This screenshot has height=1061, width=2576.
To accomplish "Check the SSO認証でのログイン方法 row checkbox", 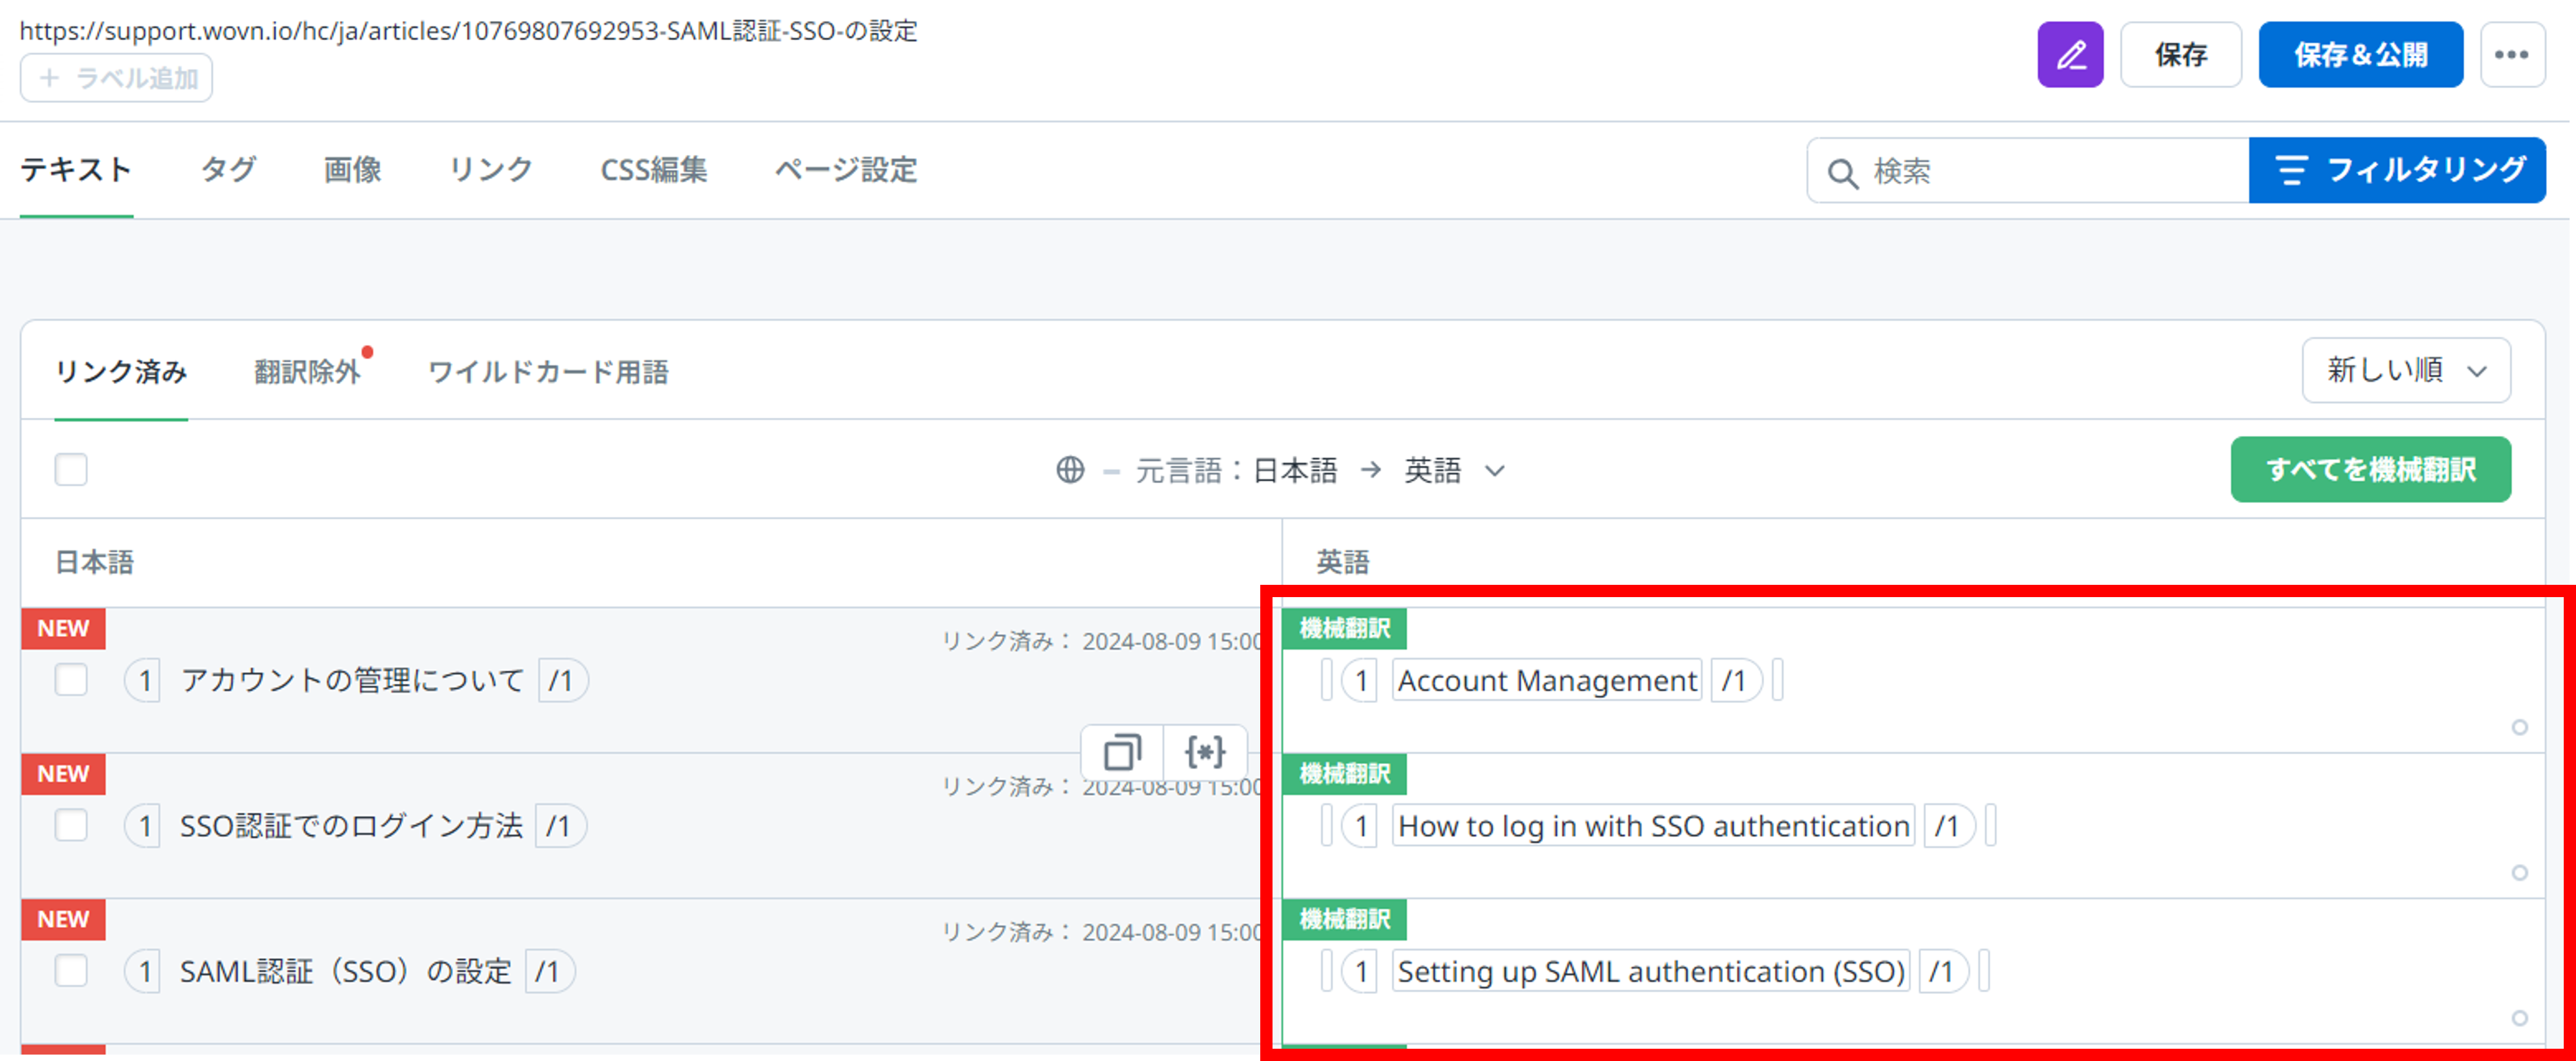I will tap(71, 825).
